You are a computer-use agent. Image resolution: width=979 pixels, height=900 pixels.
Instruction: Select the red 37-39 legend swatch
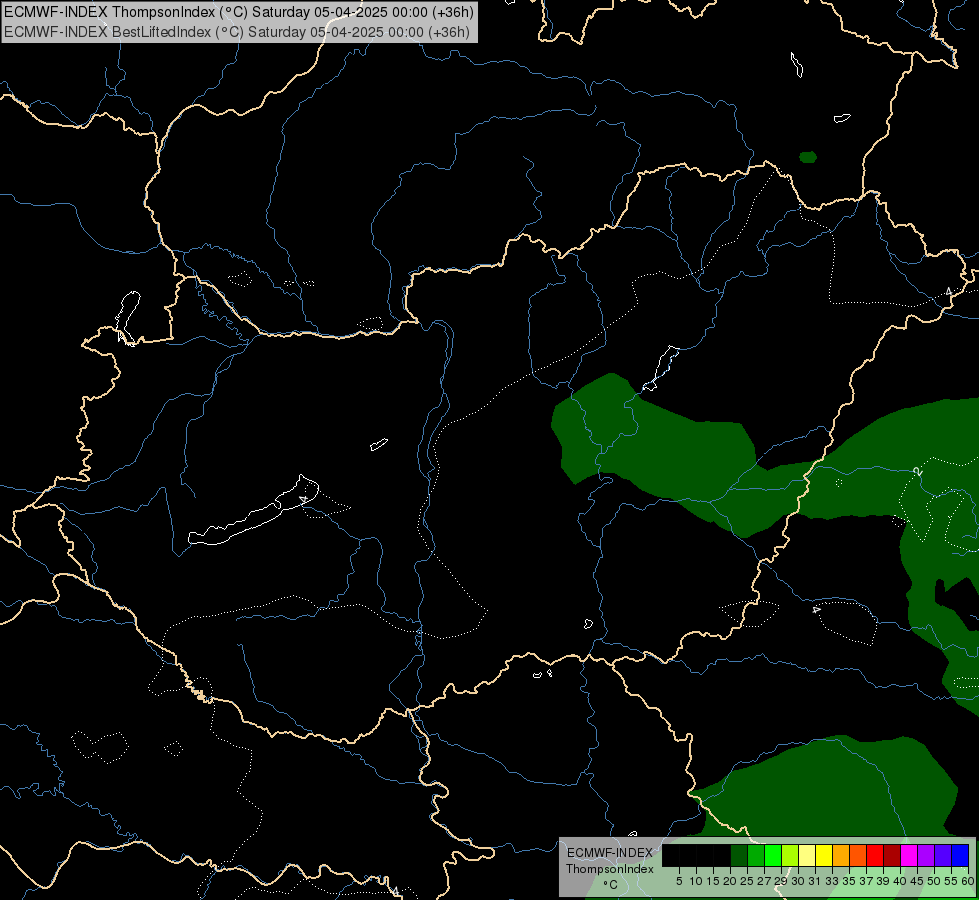(x=875, y=855)
